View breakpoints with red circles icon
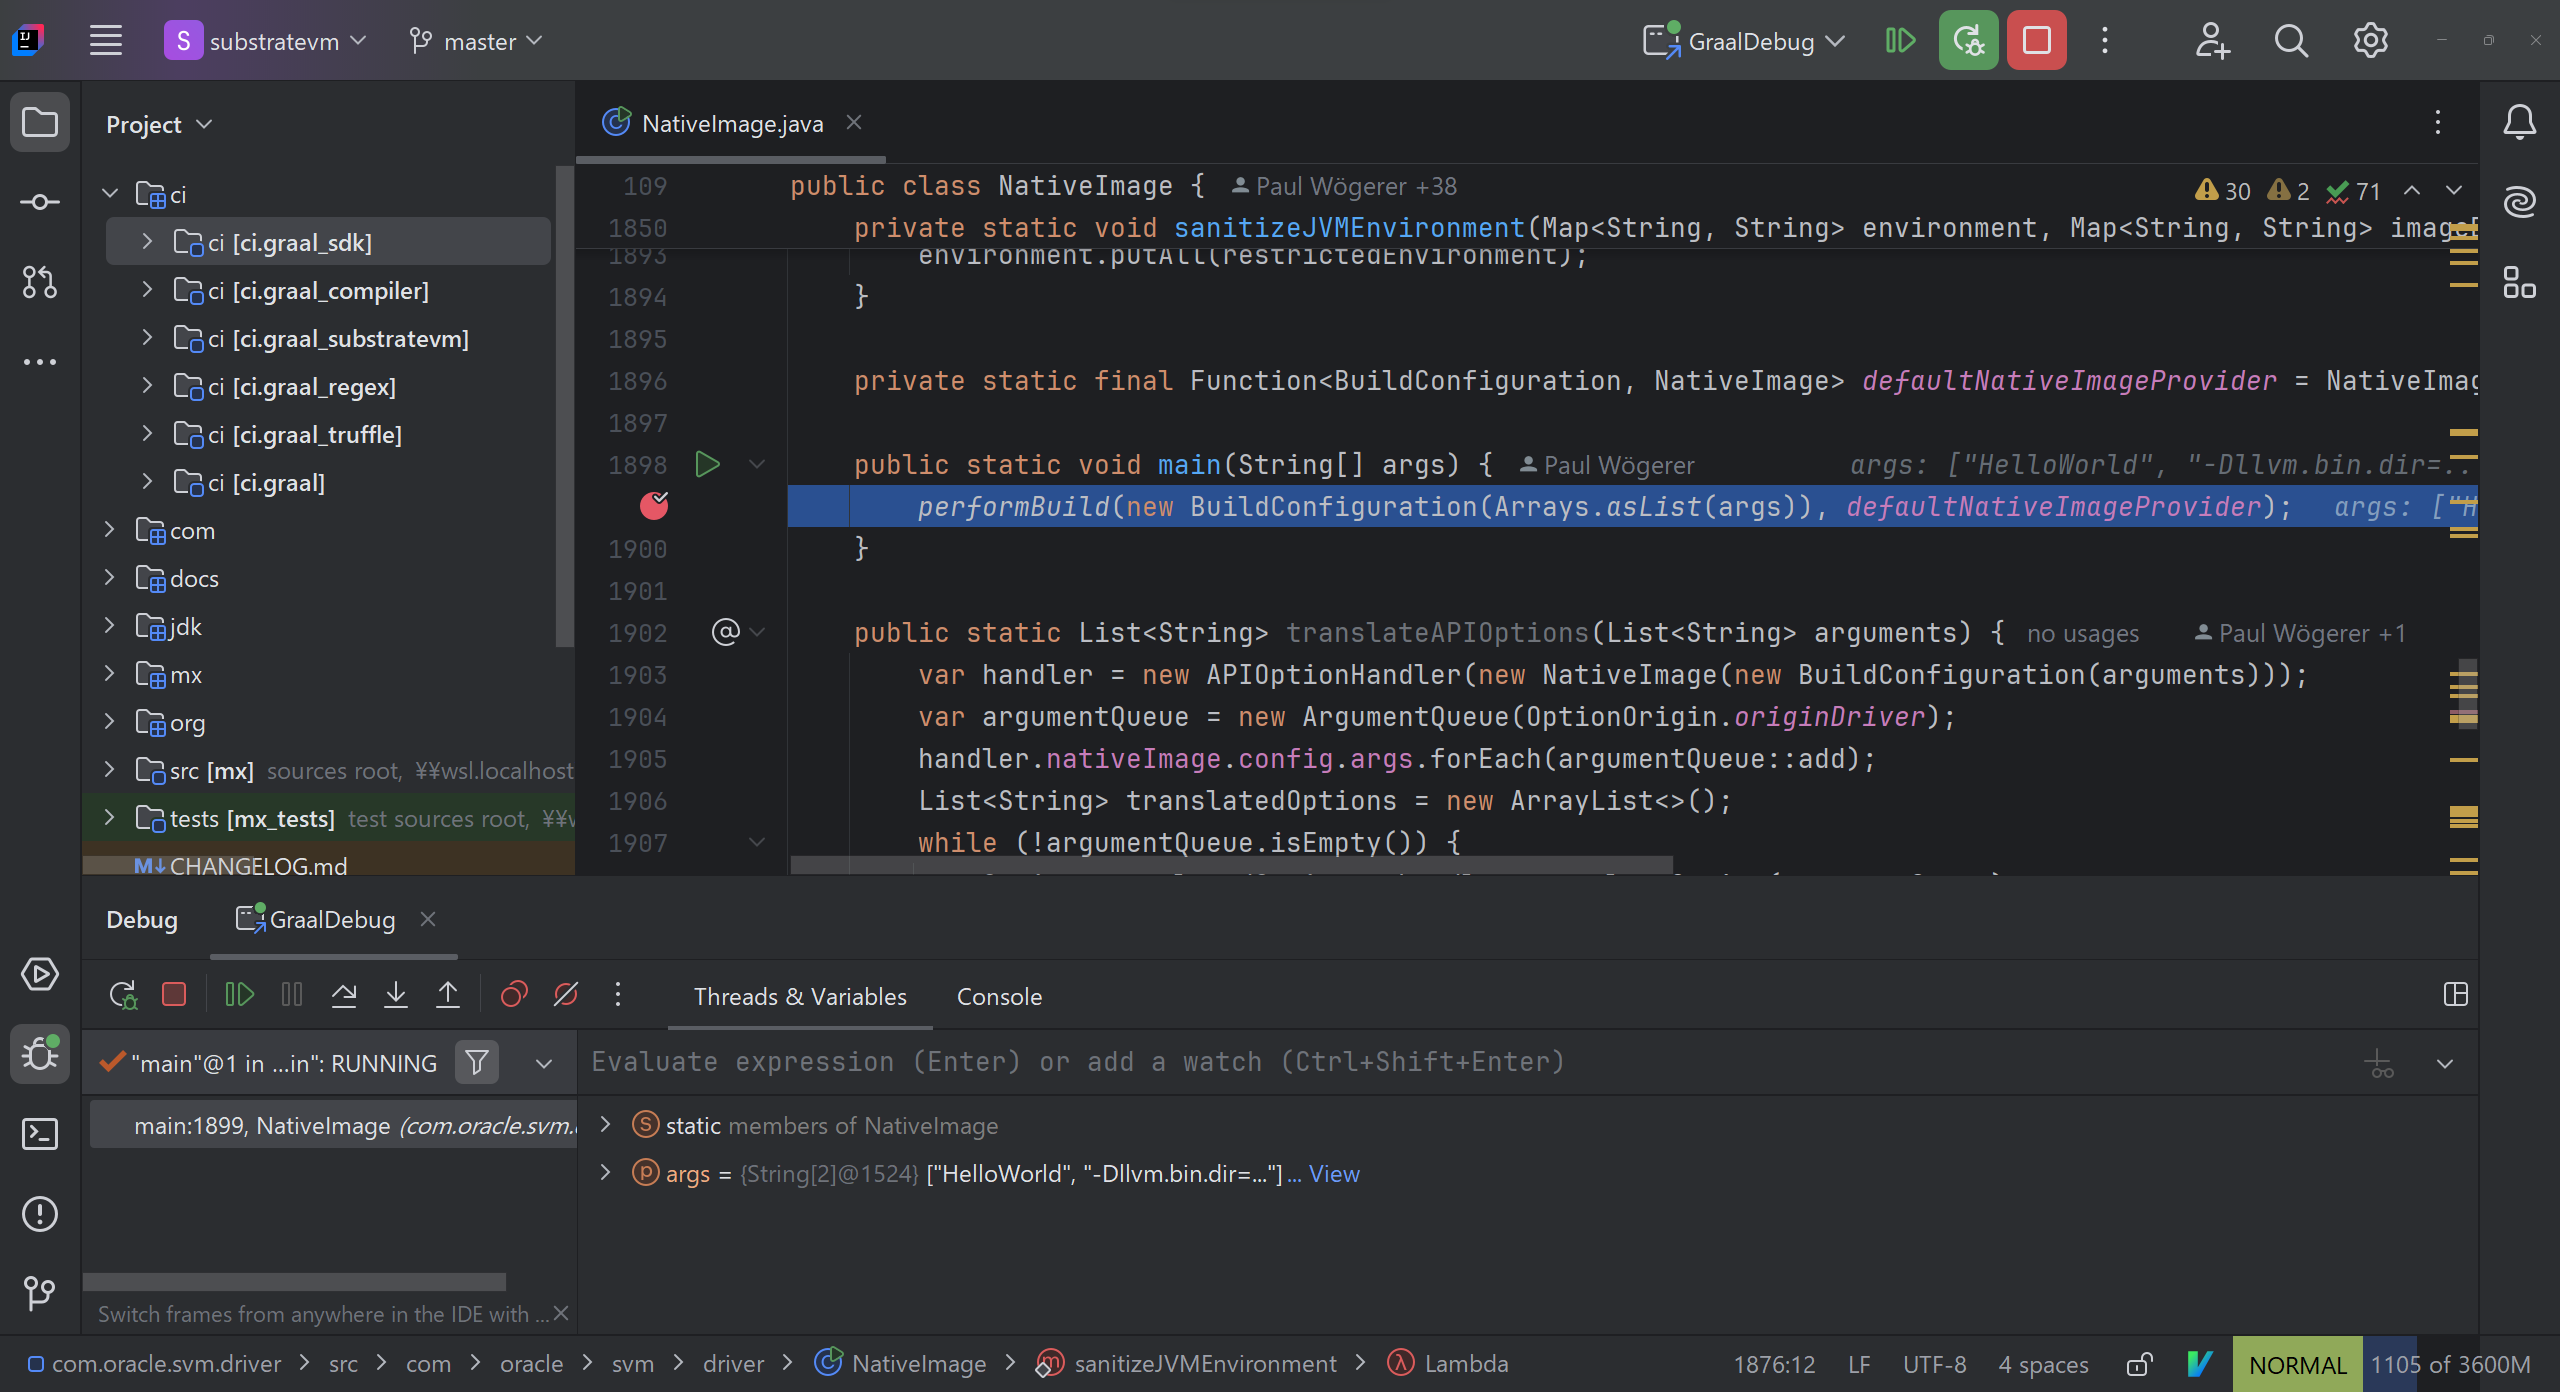 [x=514, y=995]
